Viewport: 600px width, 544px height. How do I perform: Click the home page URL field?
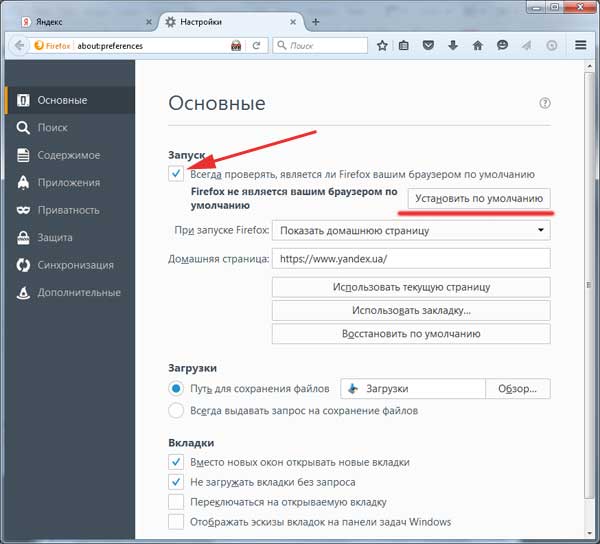tap(411, 259)
